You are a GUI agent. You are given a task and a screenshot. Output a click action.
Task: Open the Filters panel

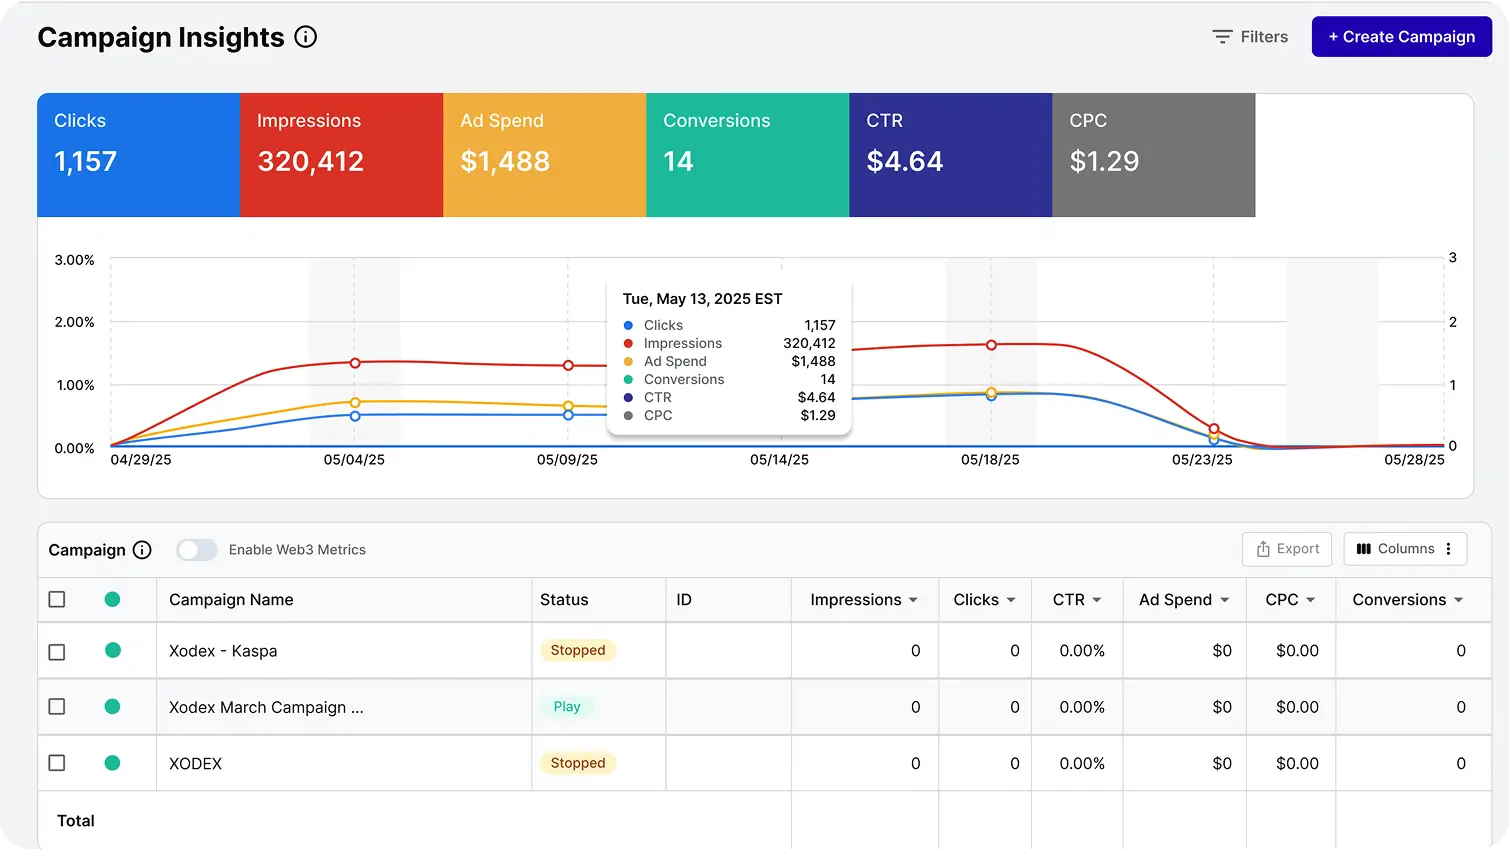[x=1250, y=37]
